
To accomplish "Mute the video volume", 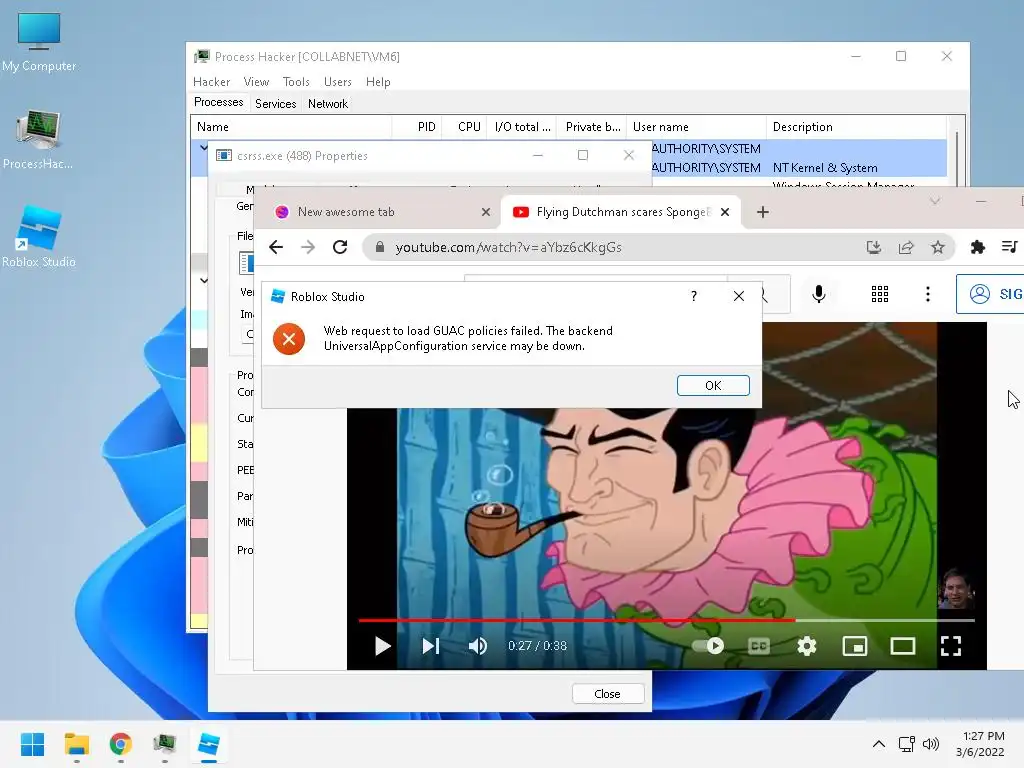I will coord(477,646).
